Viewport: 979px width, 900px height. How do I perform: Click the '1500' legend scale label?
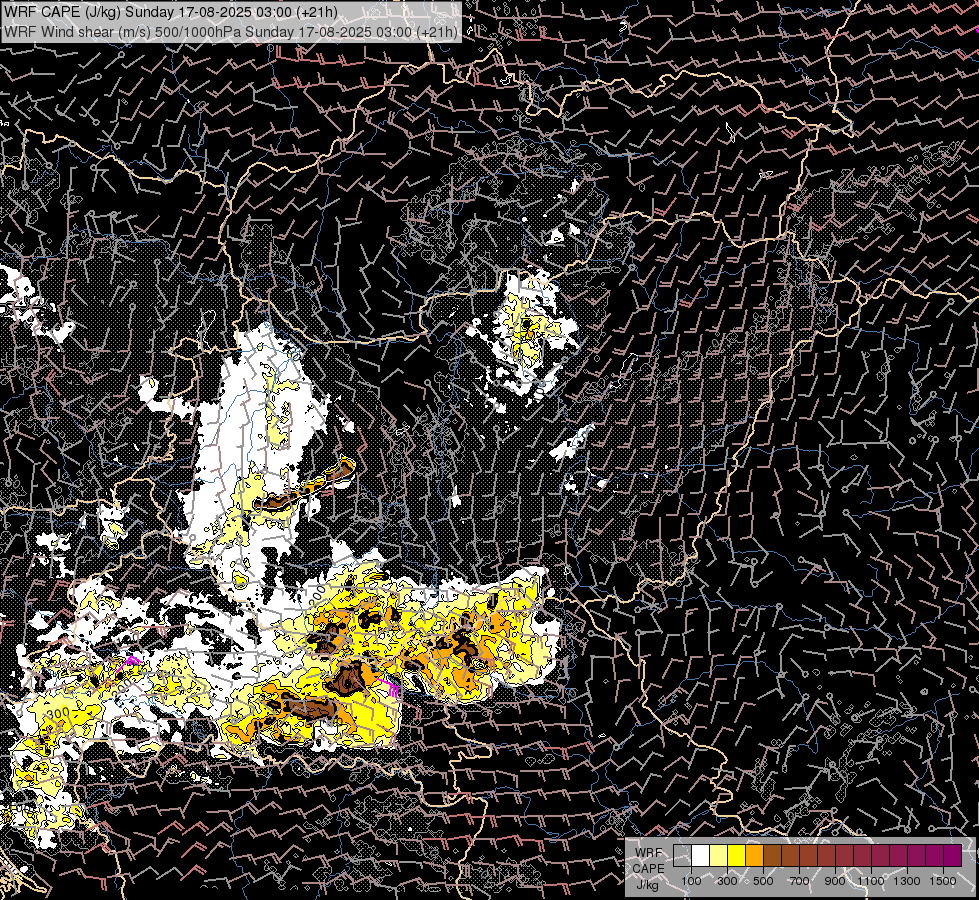(943, 881)
